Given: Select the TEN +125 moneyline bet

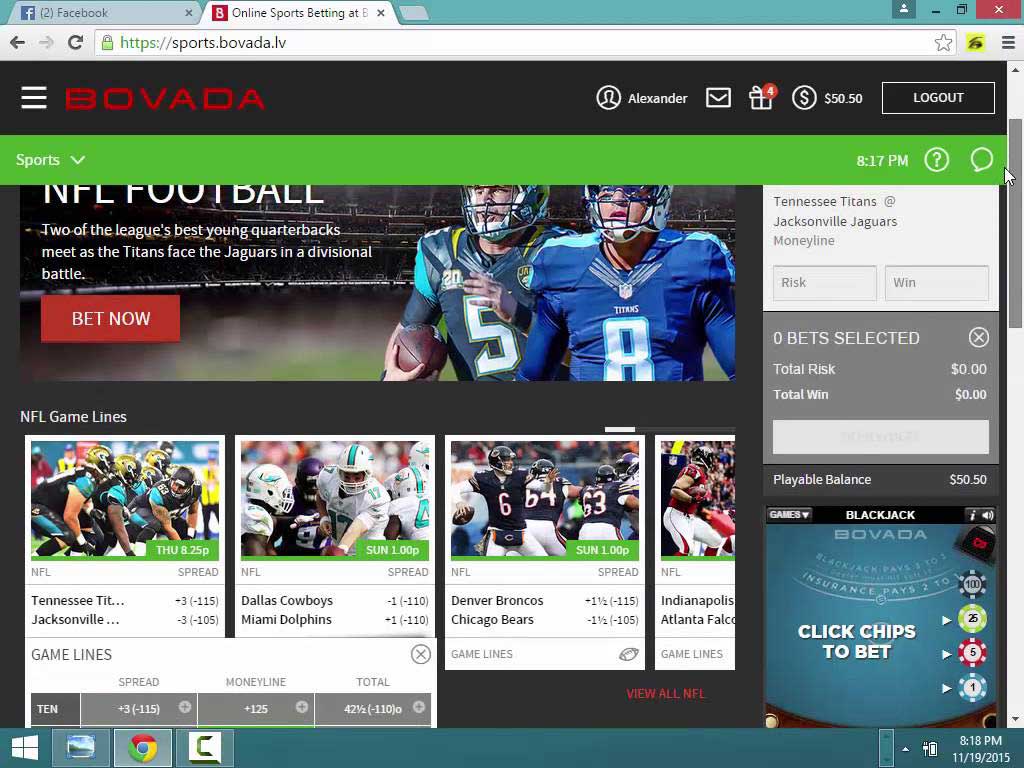Looking at the screenshot, I should pyautogui.click(x=256, y=709).
